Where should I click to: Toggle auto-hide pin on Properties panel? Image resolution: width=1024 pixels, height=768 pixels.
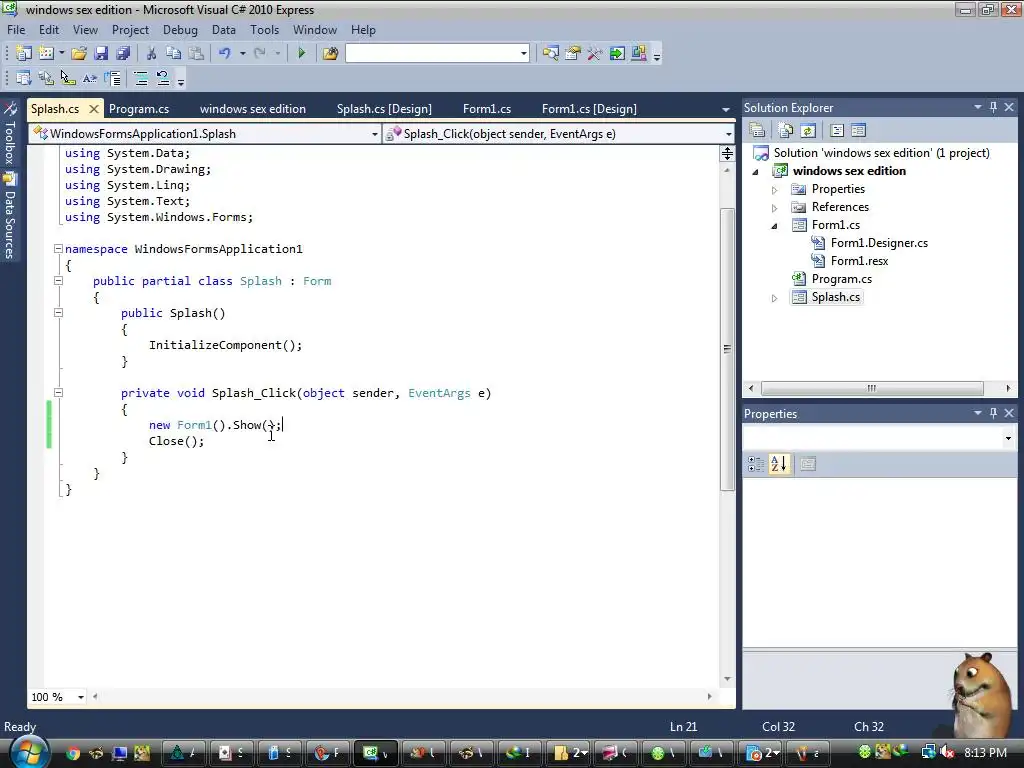(x=993, y=413)
